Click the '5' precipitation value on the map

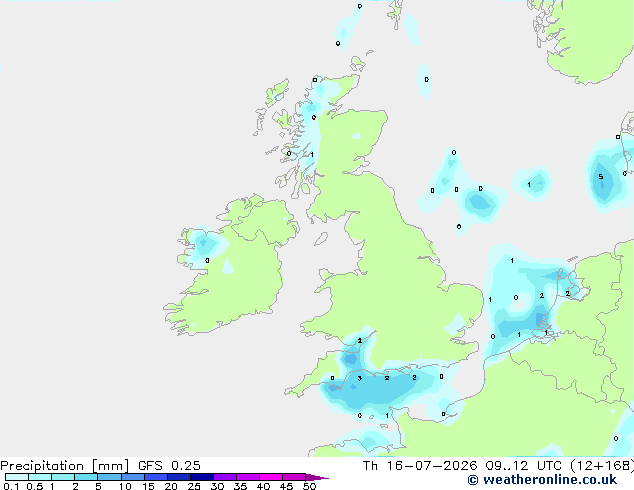tap(600, 177)
